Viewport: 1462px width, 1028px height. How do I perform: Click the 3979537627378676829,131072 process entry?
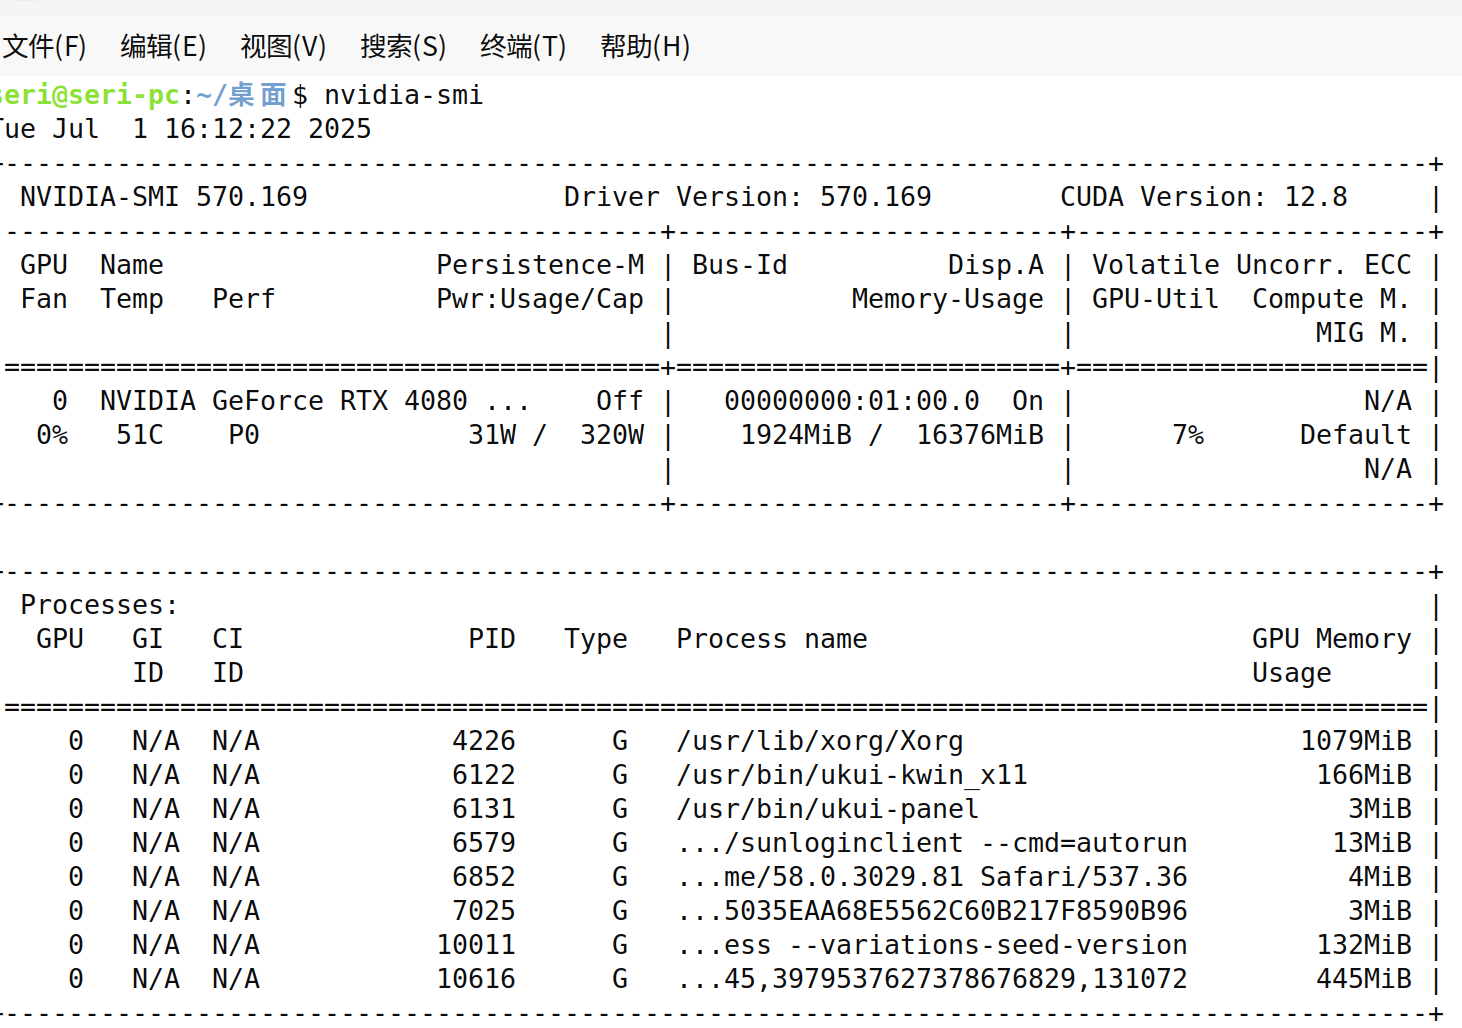932,979
